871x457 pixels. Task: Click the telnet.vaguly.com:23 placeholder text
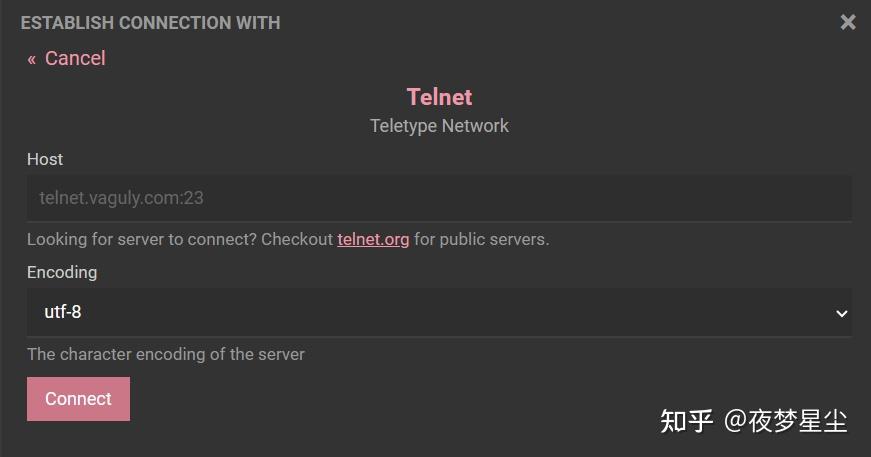pyautogui.click(x=121, y=198)
